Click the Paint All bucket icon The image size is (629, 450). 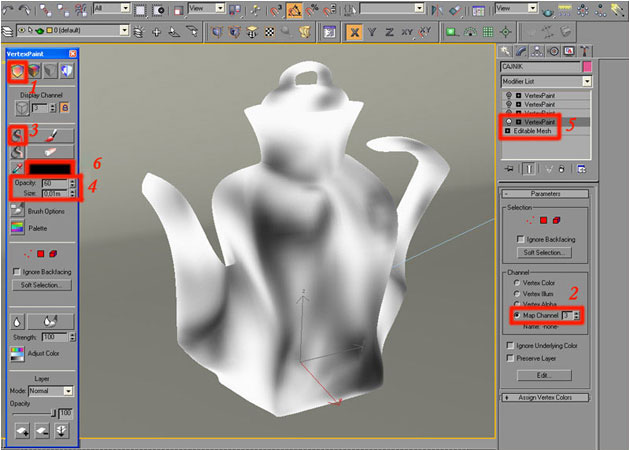18,132
